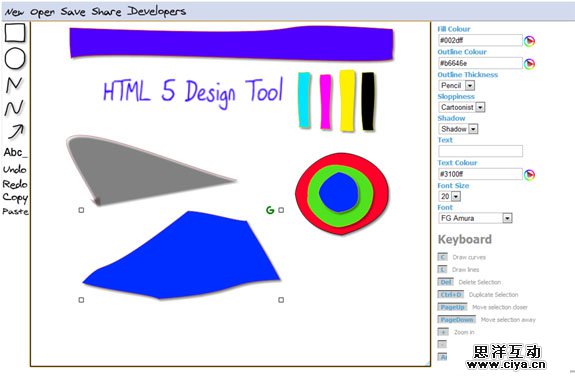Viewport: 575px width, 380px height.
Task: Click the Save menu item
Action: 73,12
